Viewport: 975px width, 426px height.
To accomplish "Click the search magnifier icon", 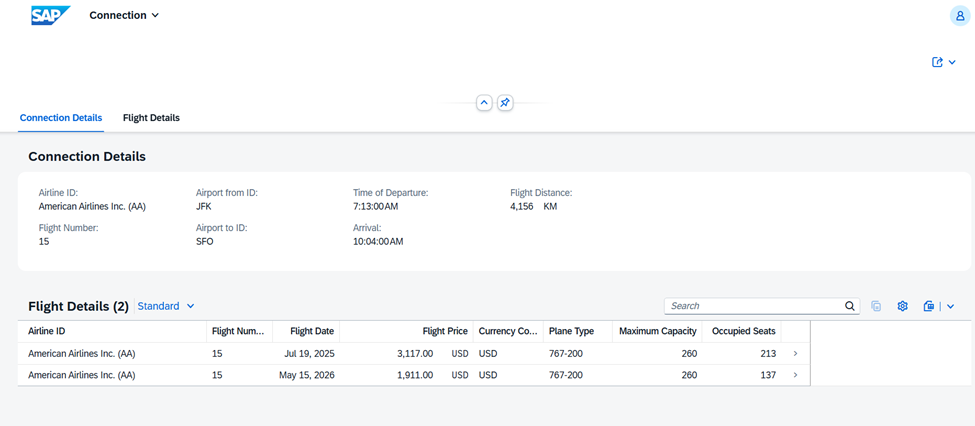I will [x=850, y=306].
